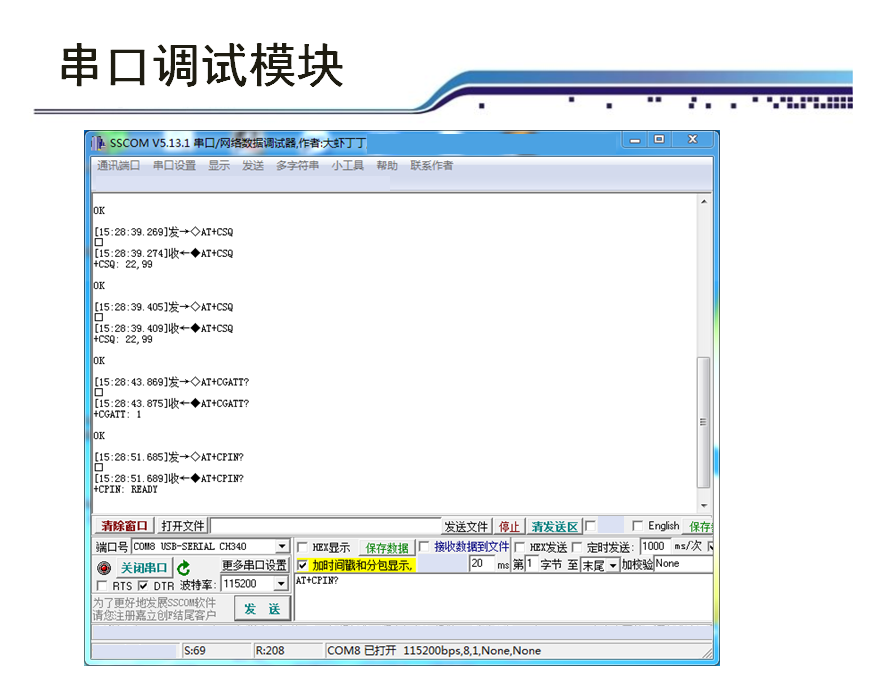This screenshot has height=683, width=881.
Task: Open the 串口设置 menu
Action: (x=174, y=165)
